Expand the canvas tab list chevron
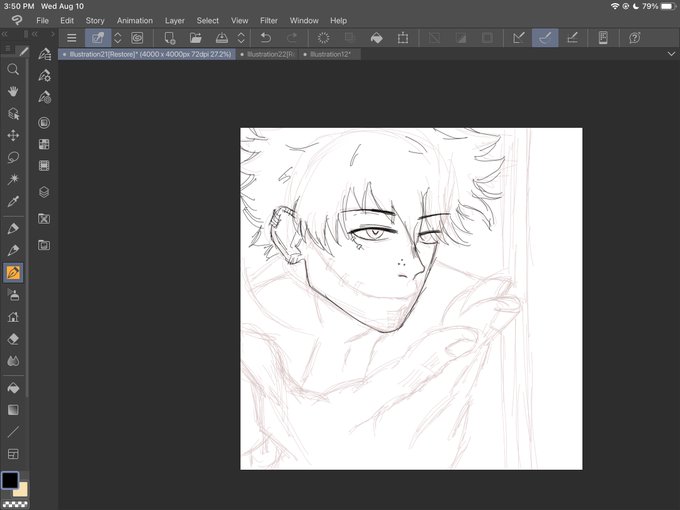The image size is (680, 510). pos(671,54)
